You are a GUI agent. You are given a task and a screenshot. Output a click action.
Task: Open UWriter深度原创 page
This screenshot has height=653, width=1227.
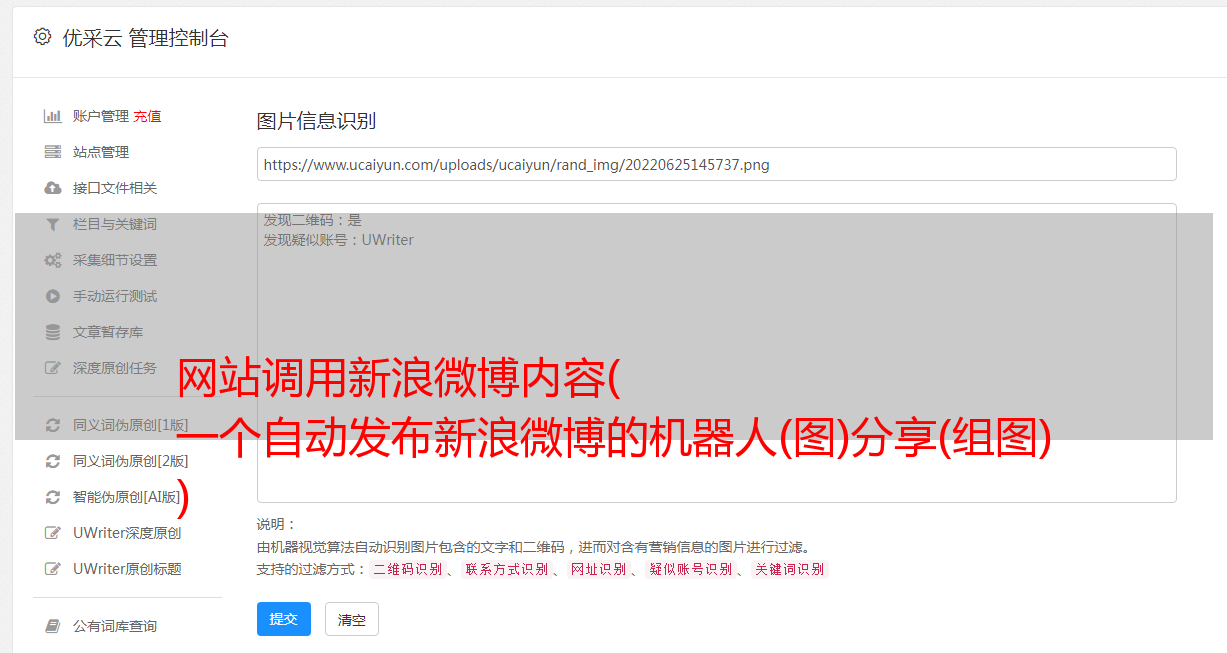[x=127, y=533]
